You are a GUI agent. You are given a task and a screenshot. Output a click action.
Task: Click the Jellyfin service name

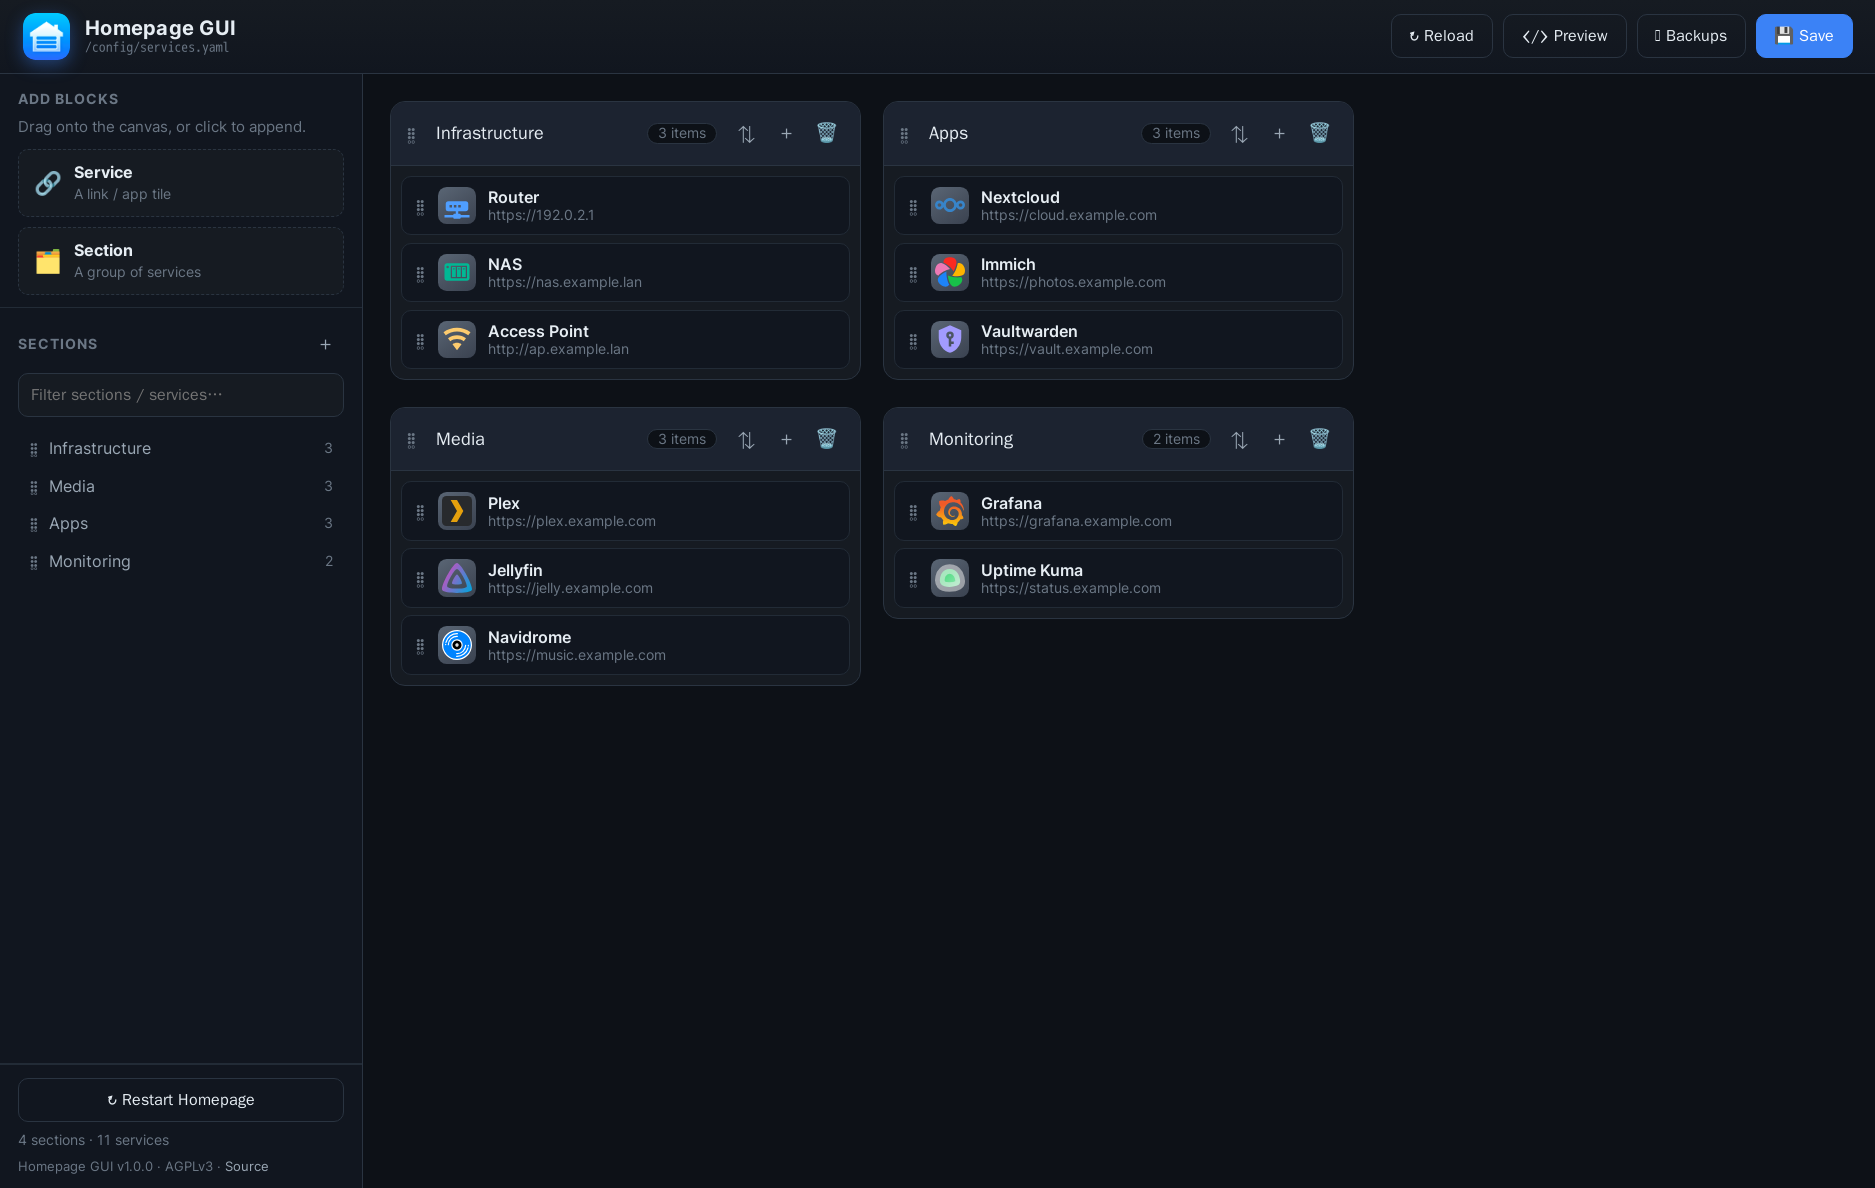pyautogui.click(x=515, y=570)
